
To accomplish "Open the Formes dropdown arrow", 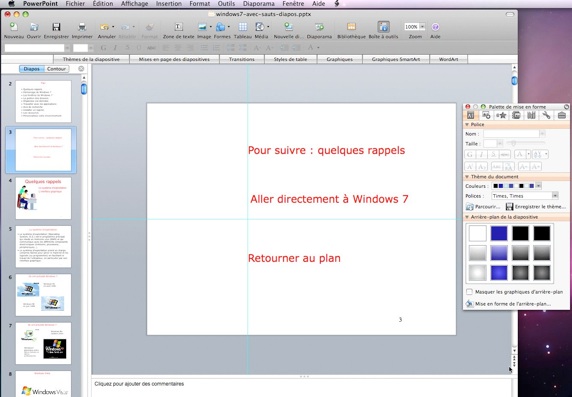I will coord(229,27).
